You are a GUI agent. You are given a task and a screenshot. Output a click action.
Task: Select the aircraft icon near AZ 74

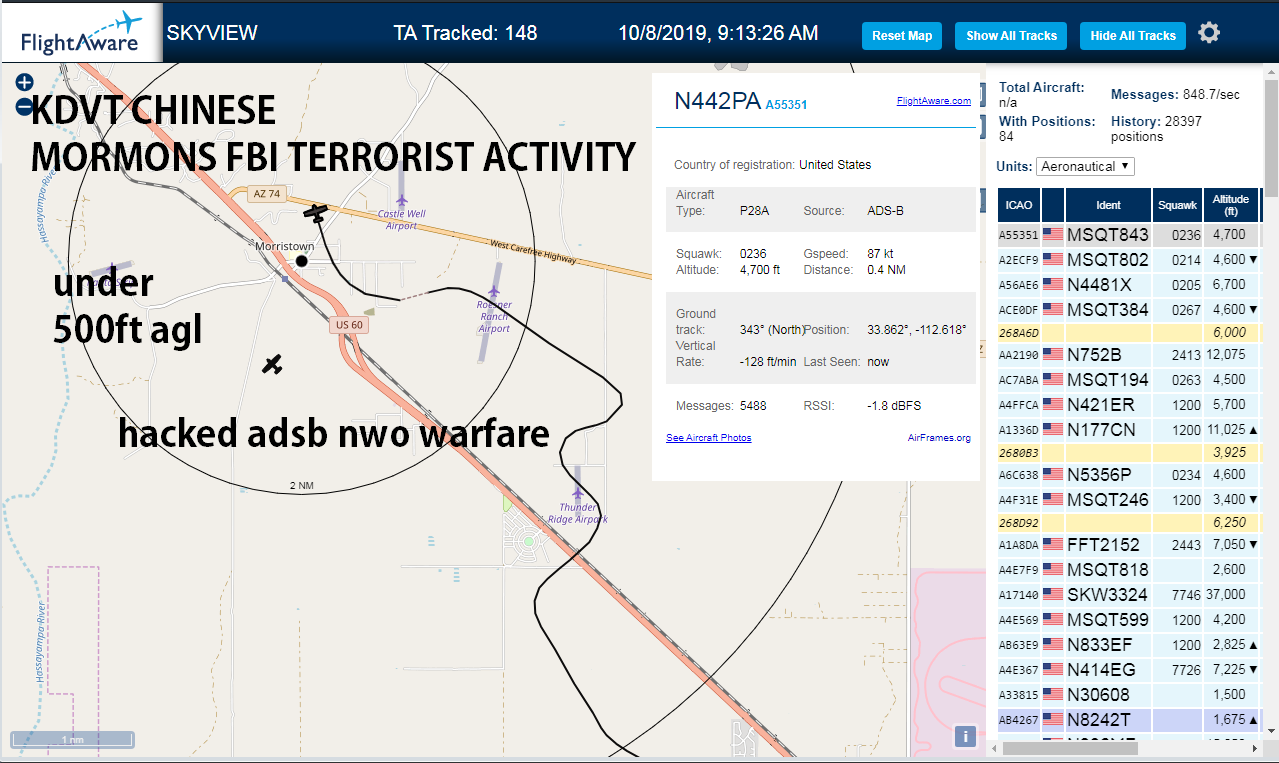pyautogui.click(x=315, y=213)
